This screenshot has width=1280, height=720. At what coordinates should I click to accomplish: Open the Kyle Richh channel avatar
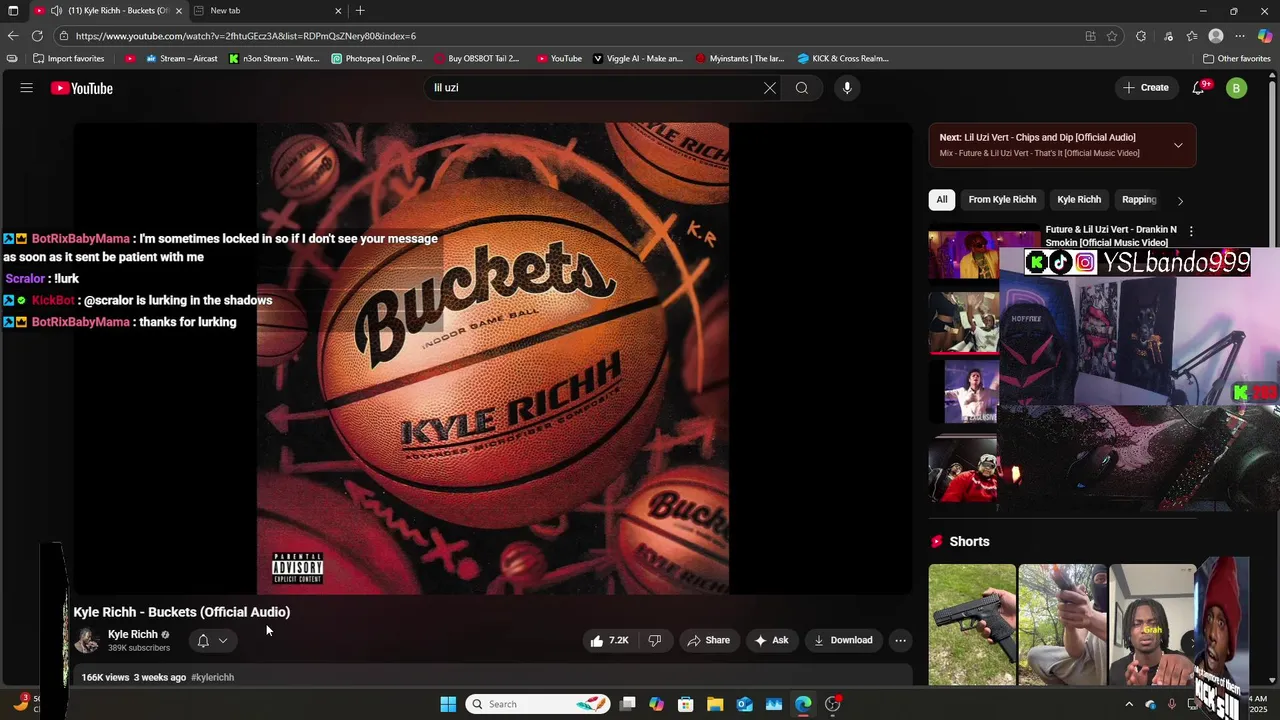tap(87, 641)
